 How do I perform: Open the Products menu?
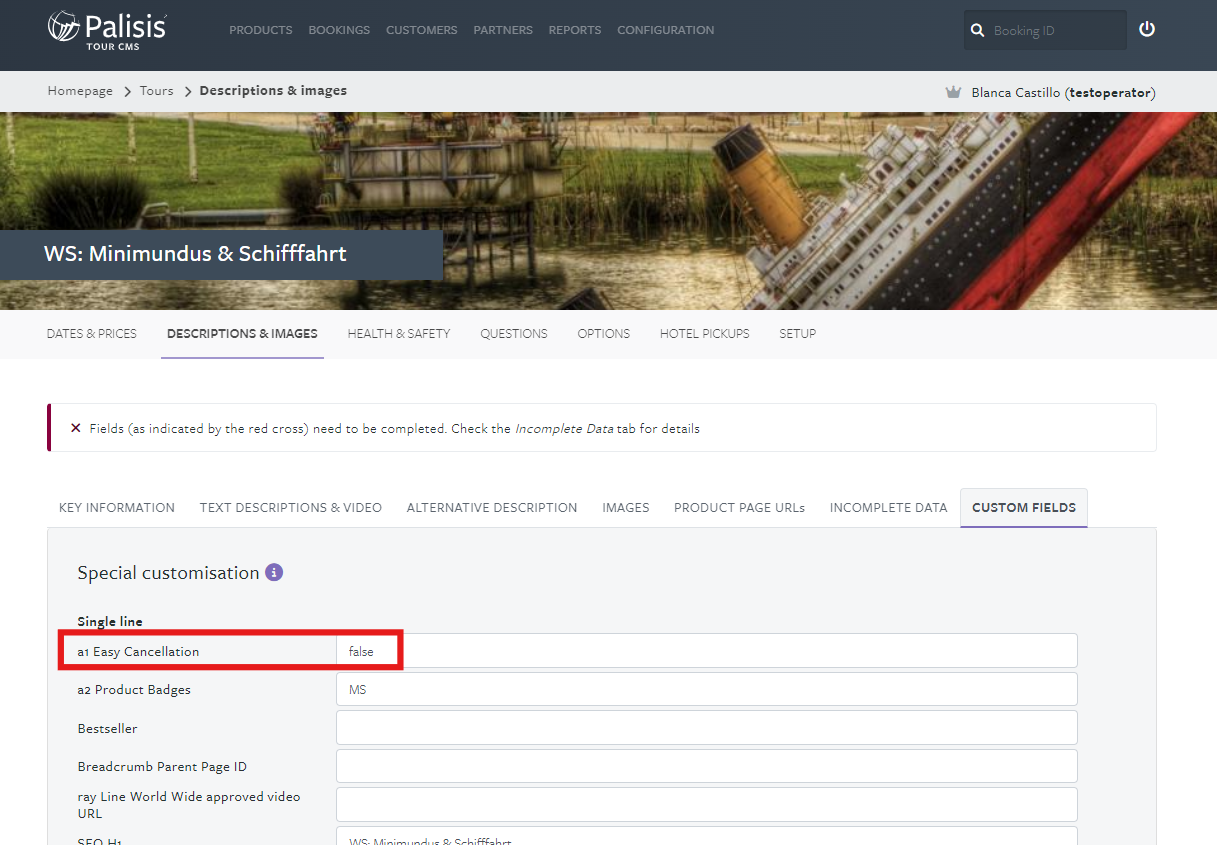tap(260, 30)
